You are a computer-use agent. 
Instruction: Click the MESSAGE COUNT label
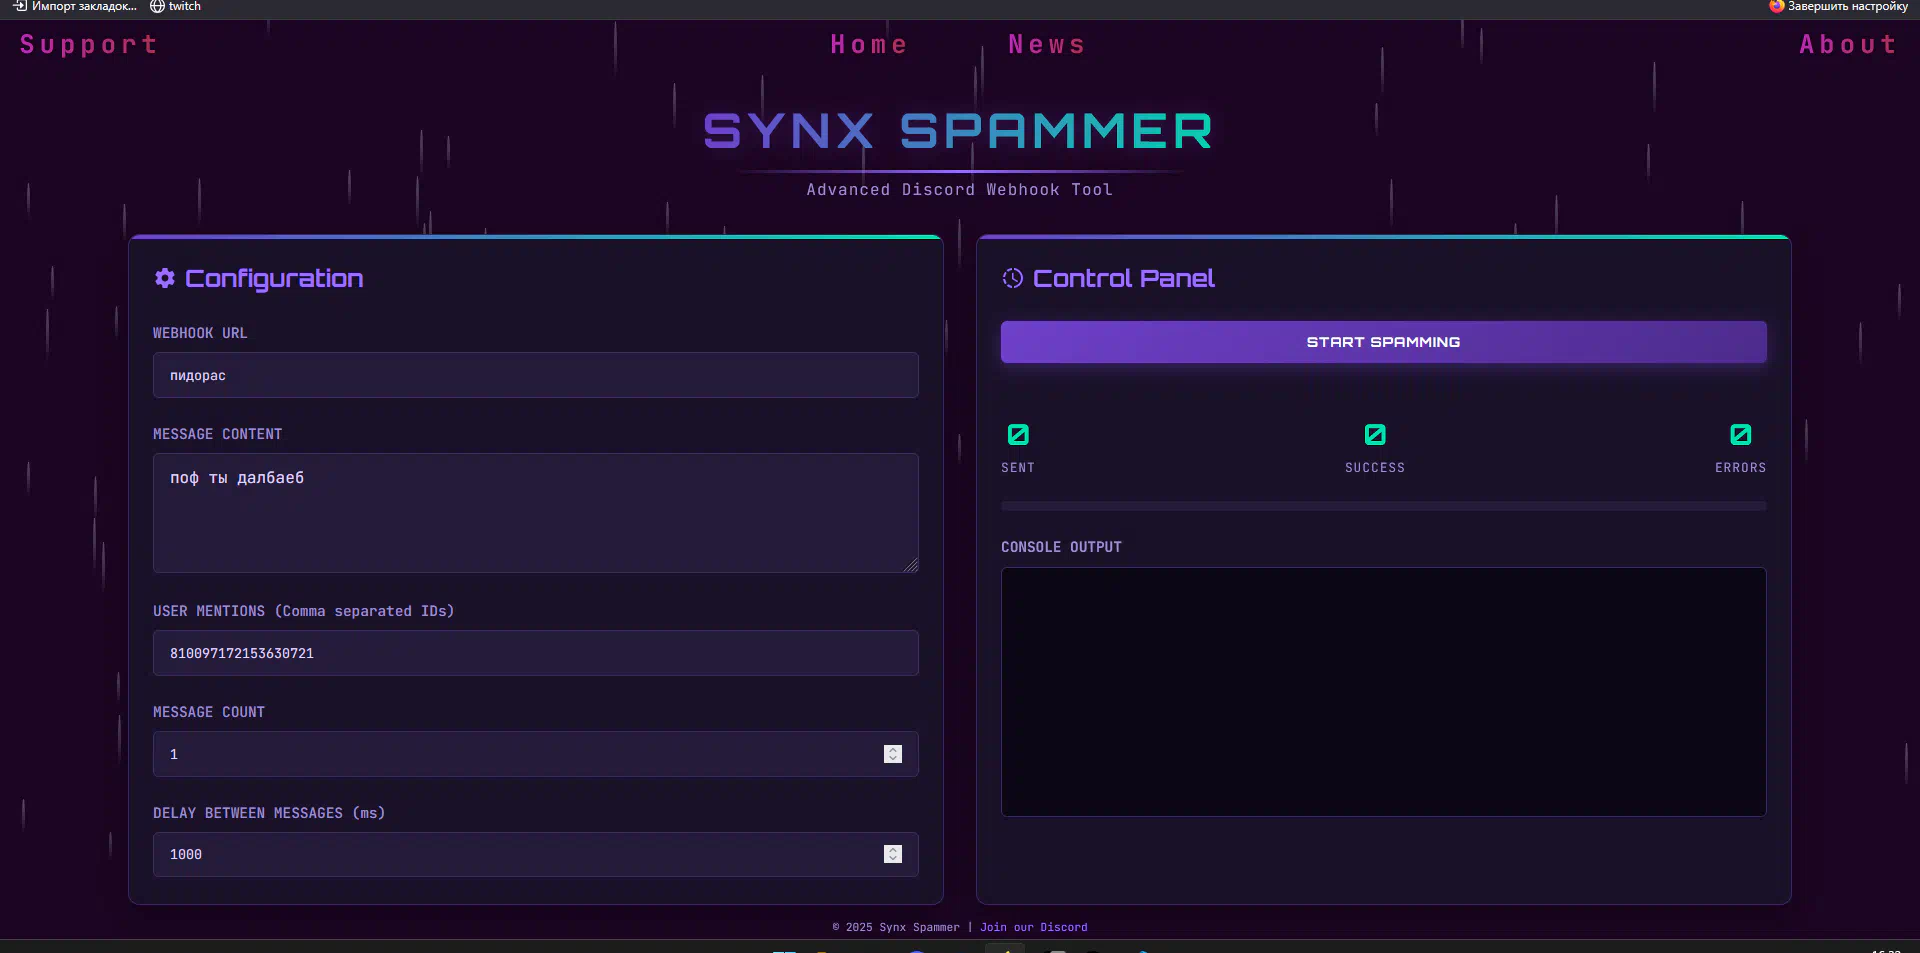click(209, 712)
